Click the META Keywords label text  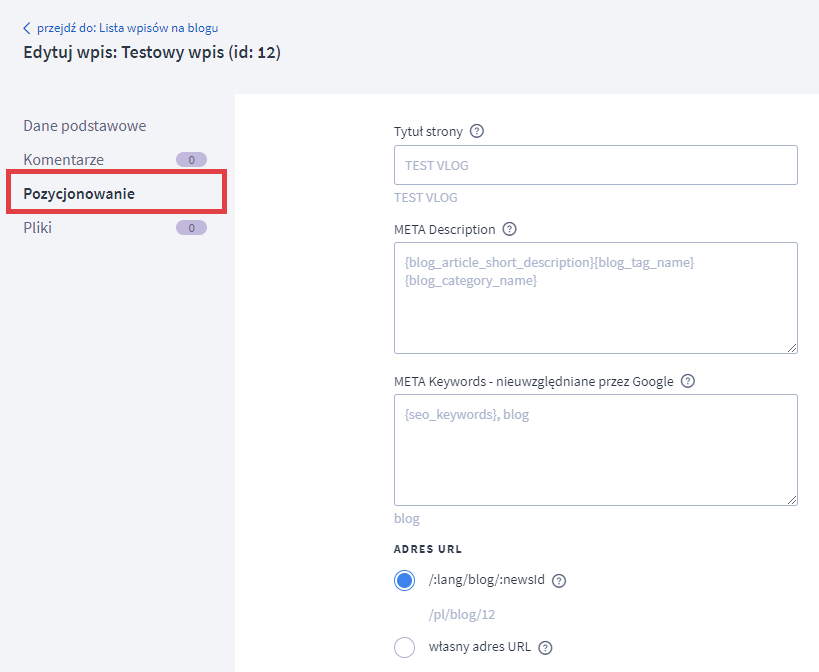click(534, 382)
